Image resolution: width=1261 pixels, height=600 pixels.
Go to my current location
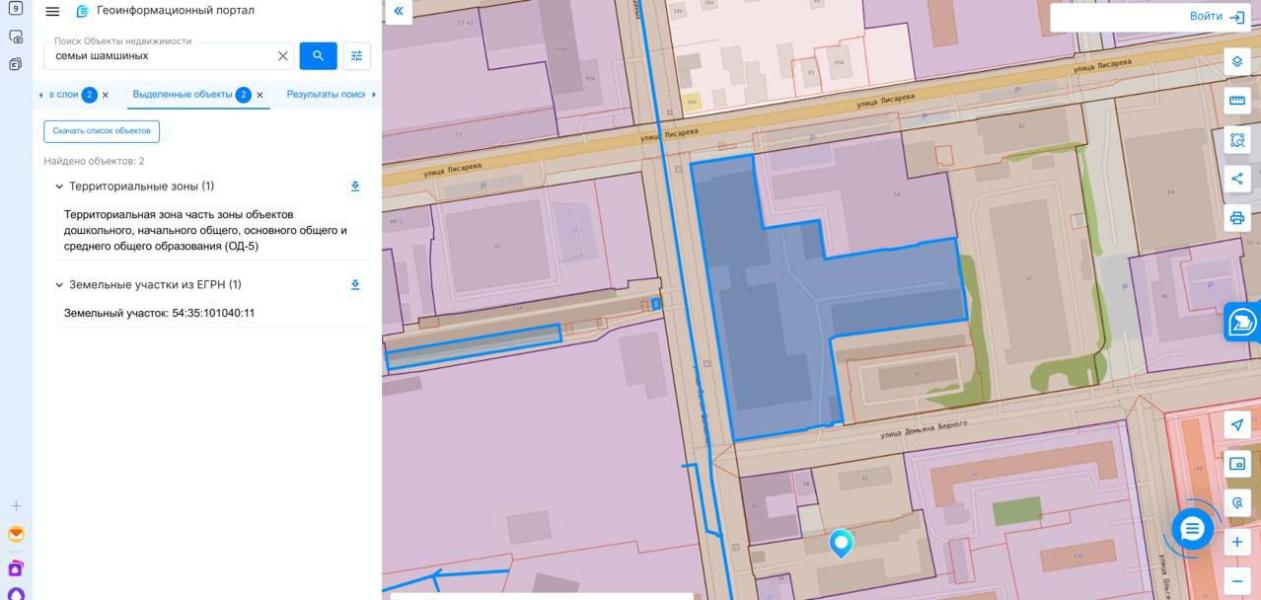(x=1237, y=425)
